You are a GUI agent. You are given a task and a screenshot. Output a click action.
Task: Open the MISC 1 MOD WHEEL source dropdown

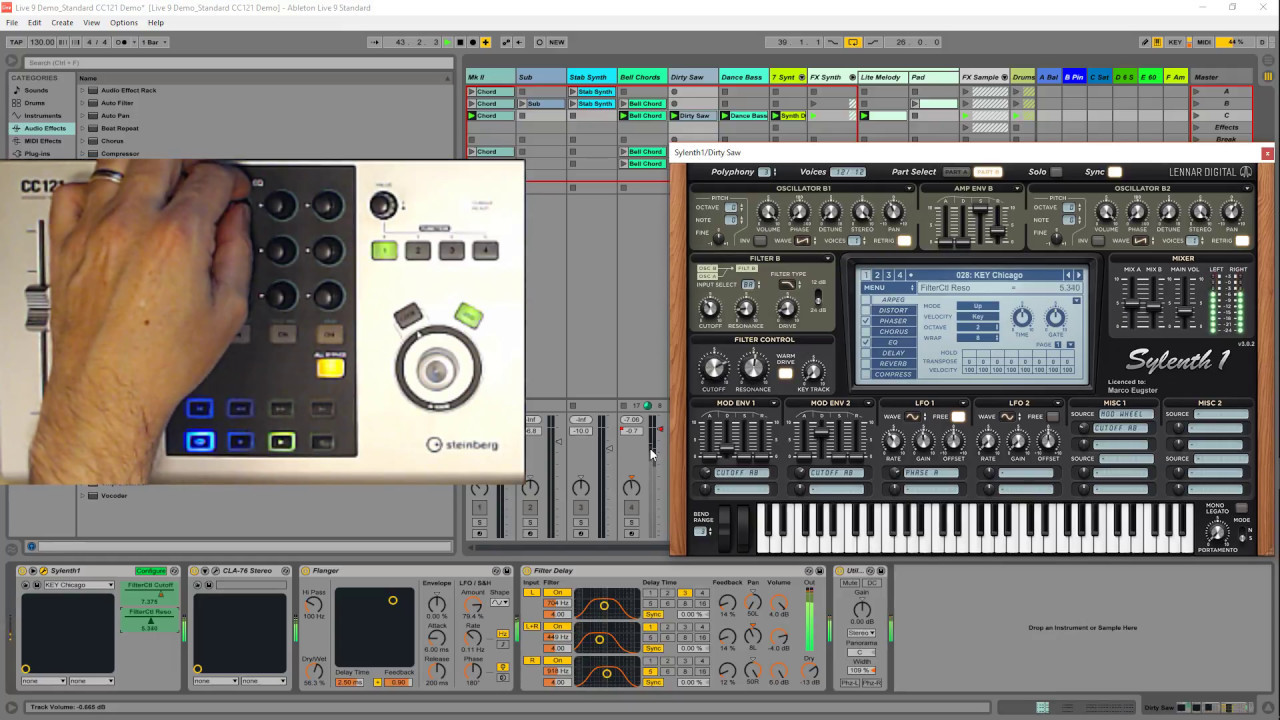[1126, 414]
